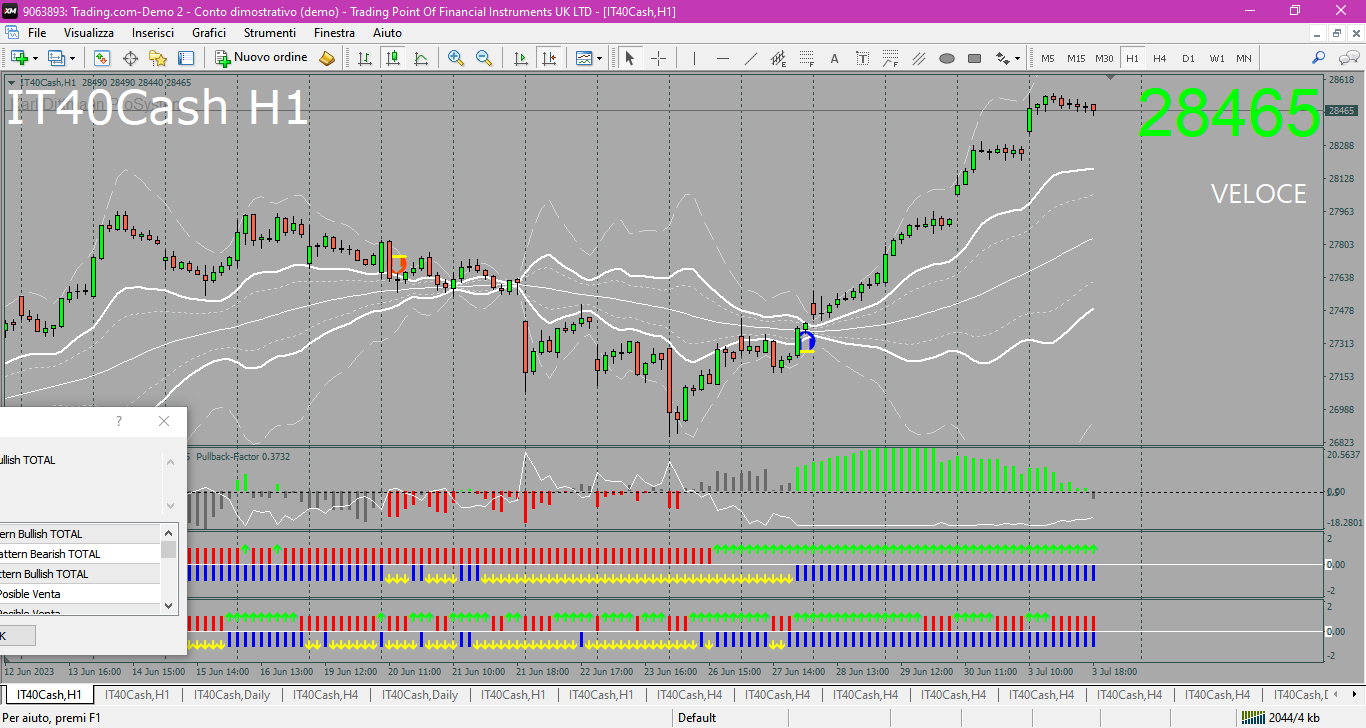This screenshot has height=728, width=1366.
Task: Open the search magnifier icon
Action: [1318, 58]
